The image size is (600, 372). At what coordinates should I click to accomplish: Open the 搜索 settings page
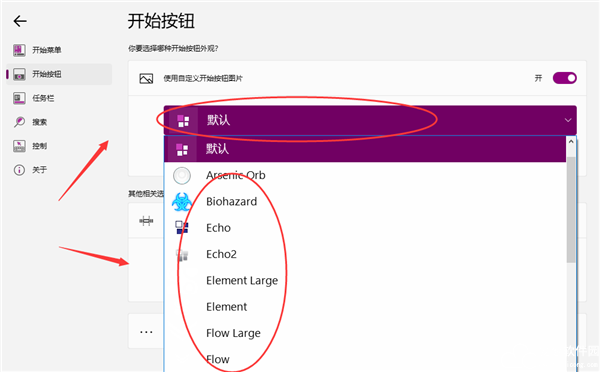pos(59,122)
